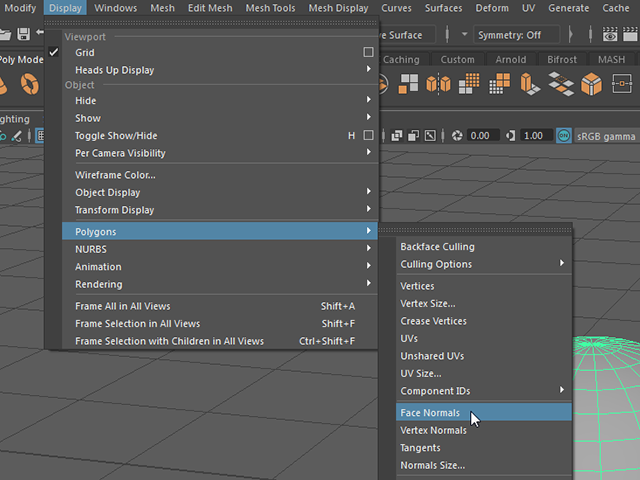Click the save scene floppy disk icon
The image size is (640, 480).
[x=23, y=34]
